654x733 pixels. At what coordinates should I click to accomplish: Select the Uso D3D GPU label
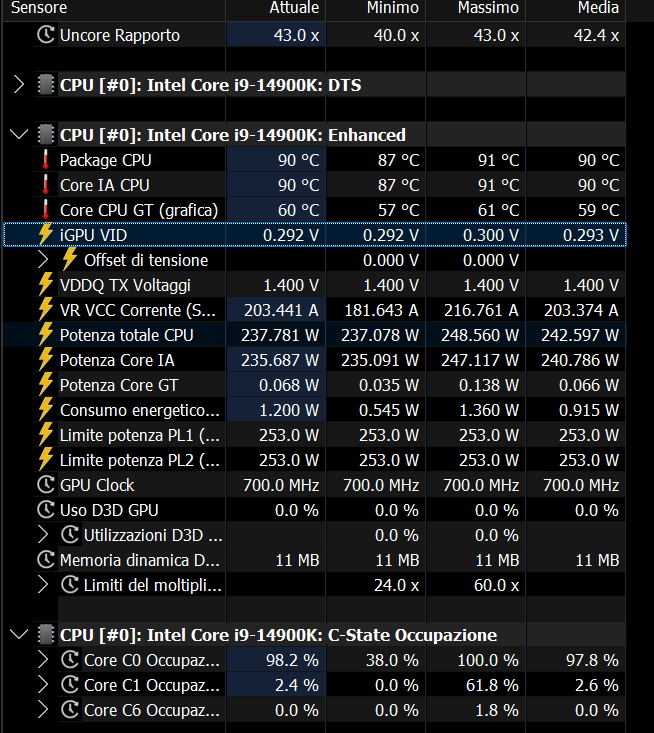point(109,510)
